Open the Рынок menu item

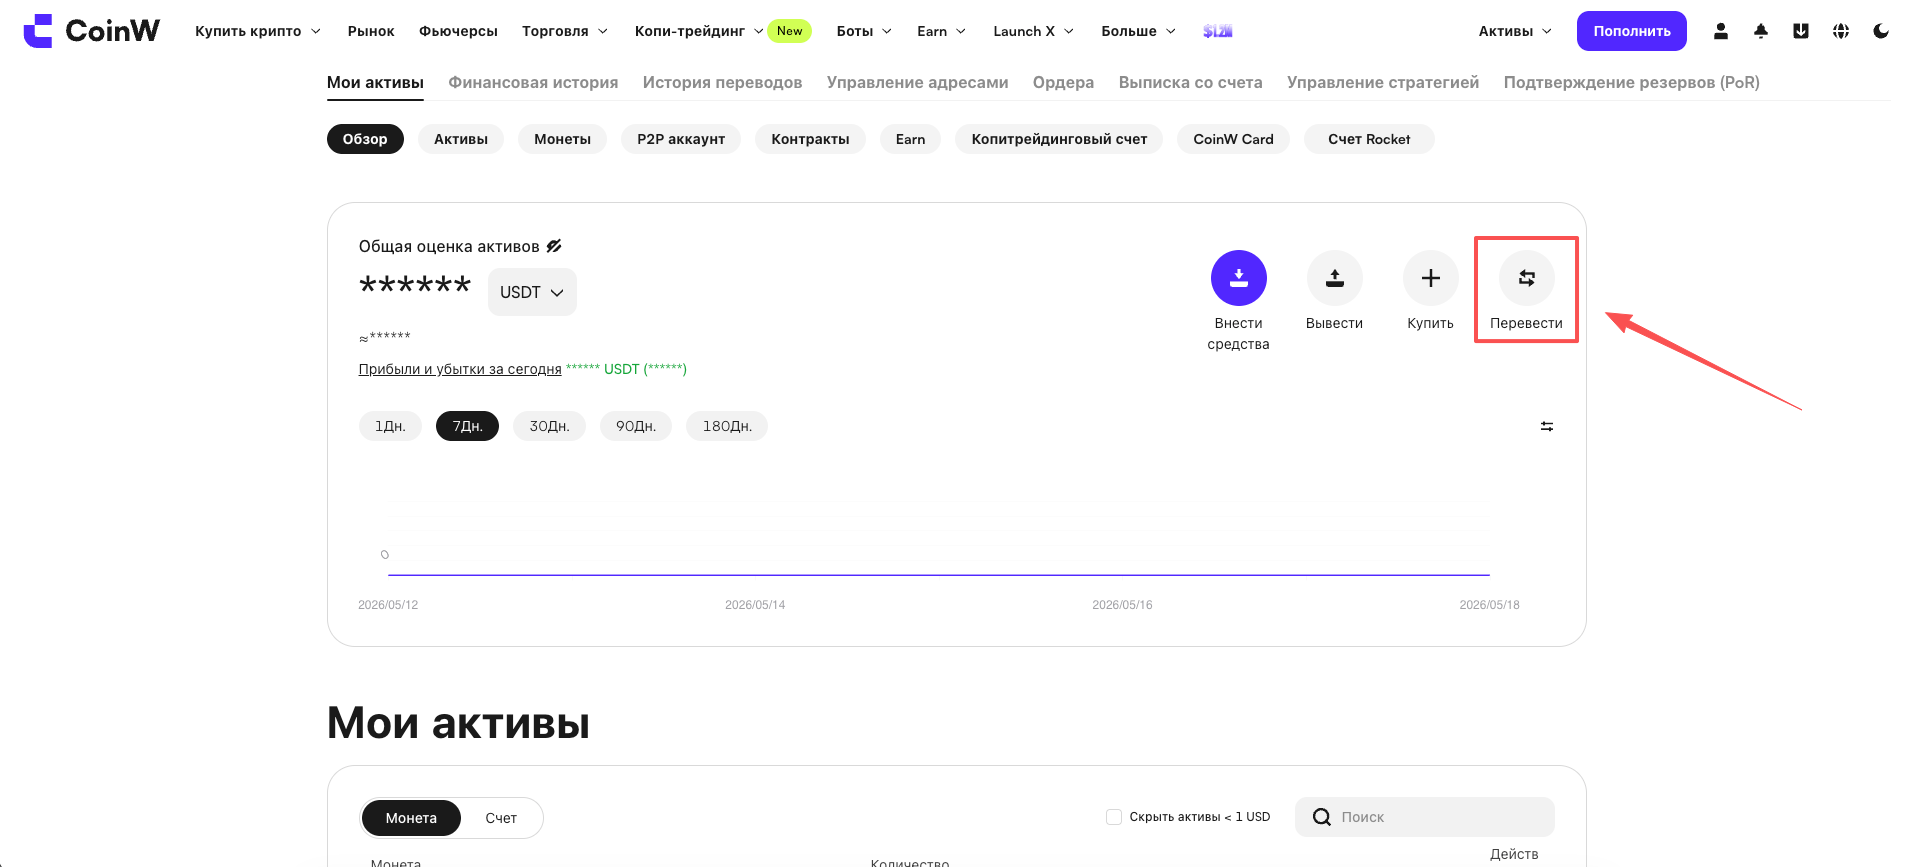tap(371, 31)
